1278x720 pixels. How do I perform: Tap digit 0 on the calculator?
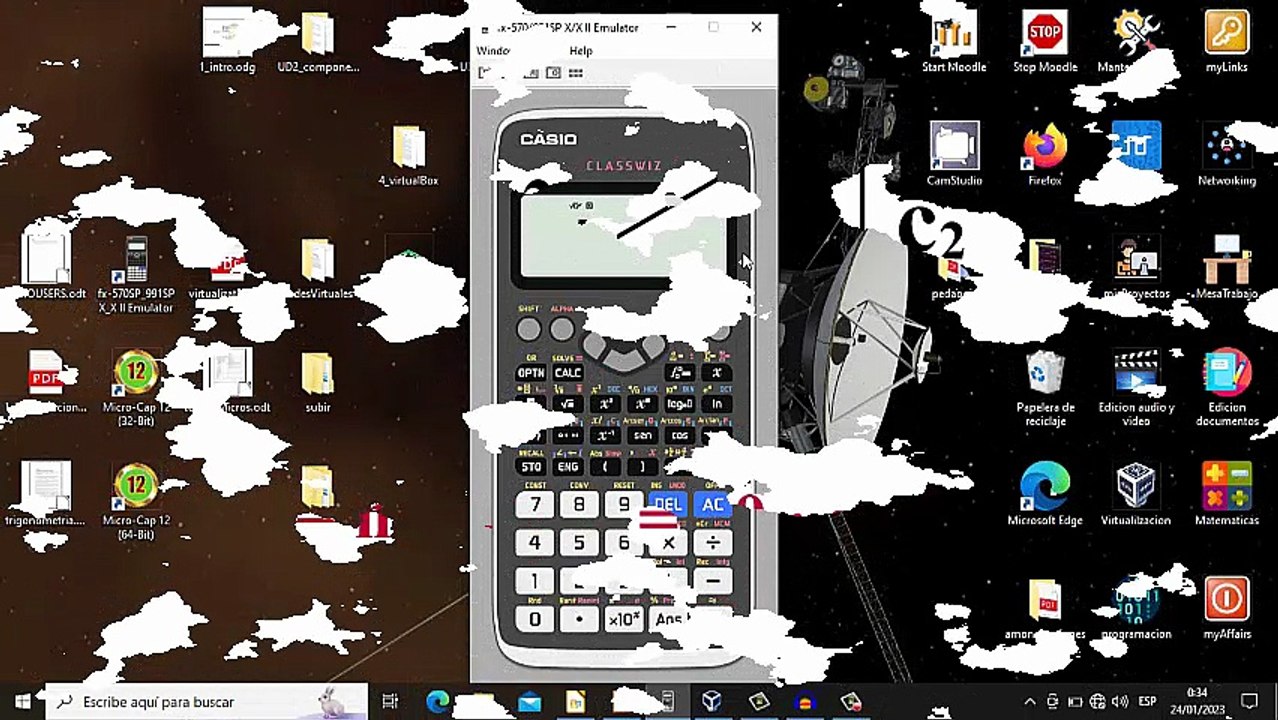point(535,620)
